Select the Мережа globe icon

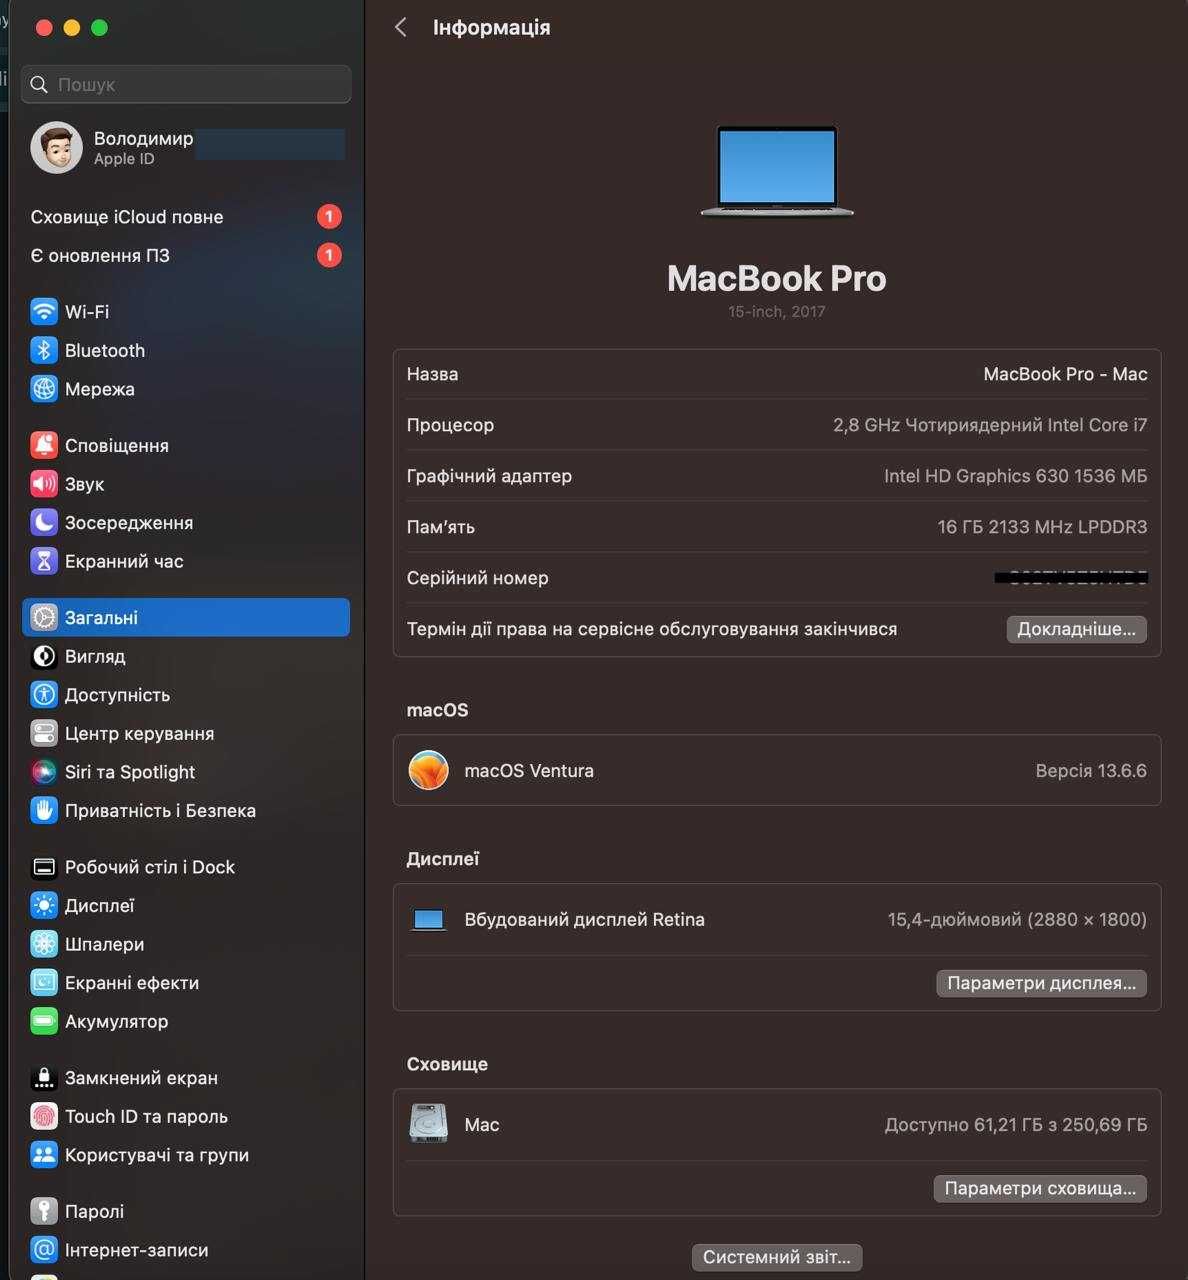click(x=44, y=389)
